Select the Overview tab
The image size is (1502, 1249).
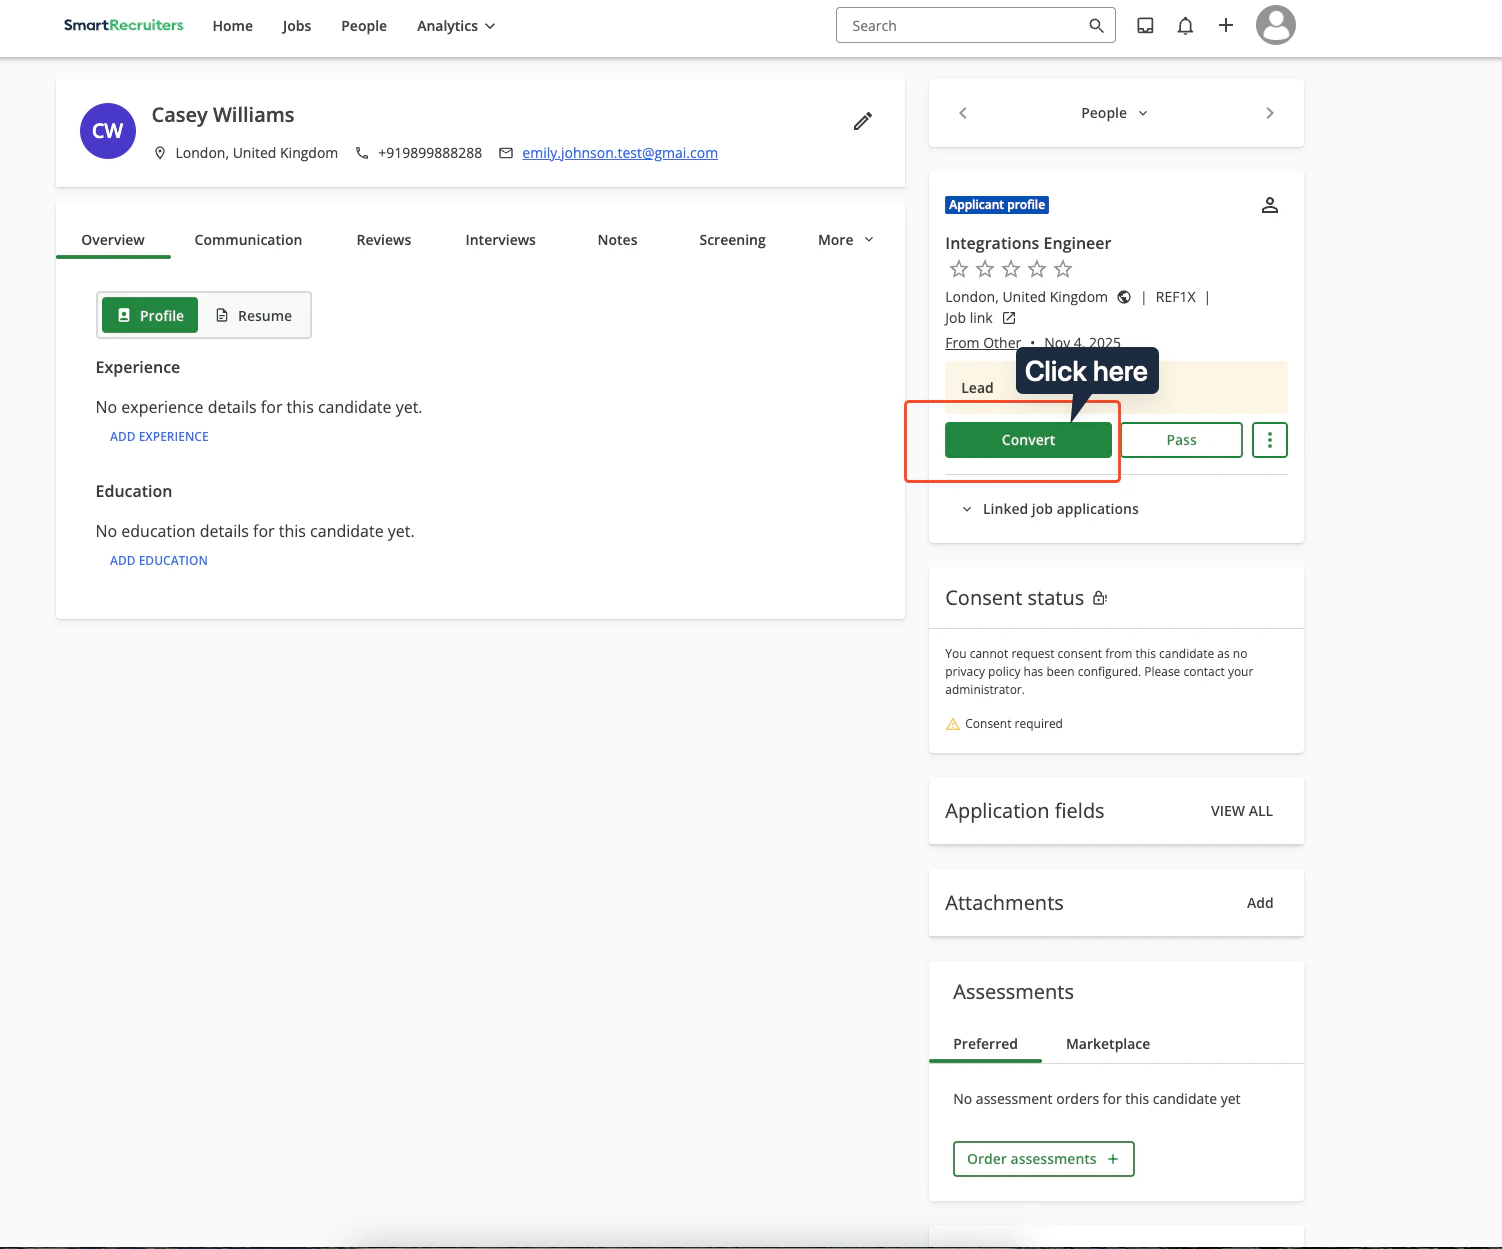[x=113, y=240]
